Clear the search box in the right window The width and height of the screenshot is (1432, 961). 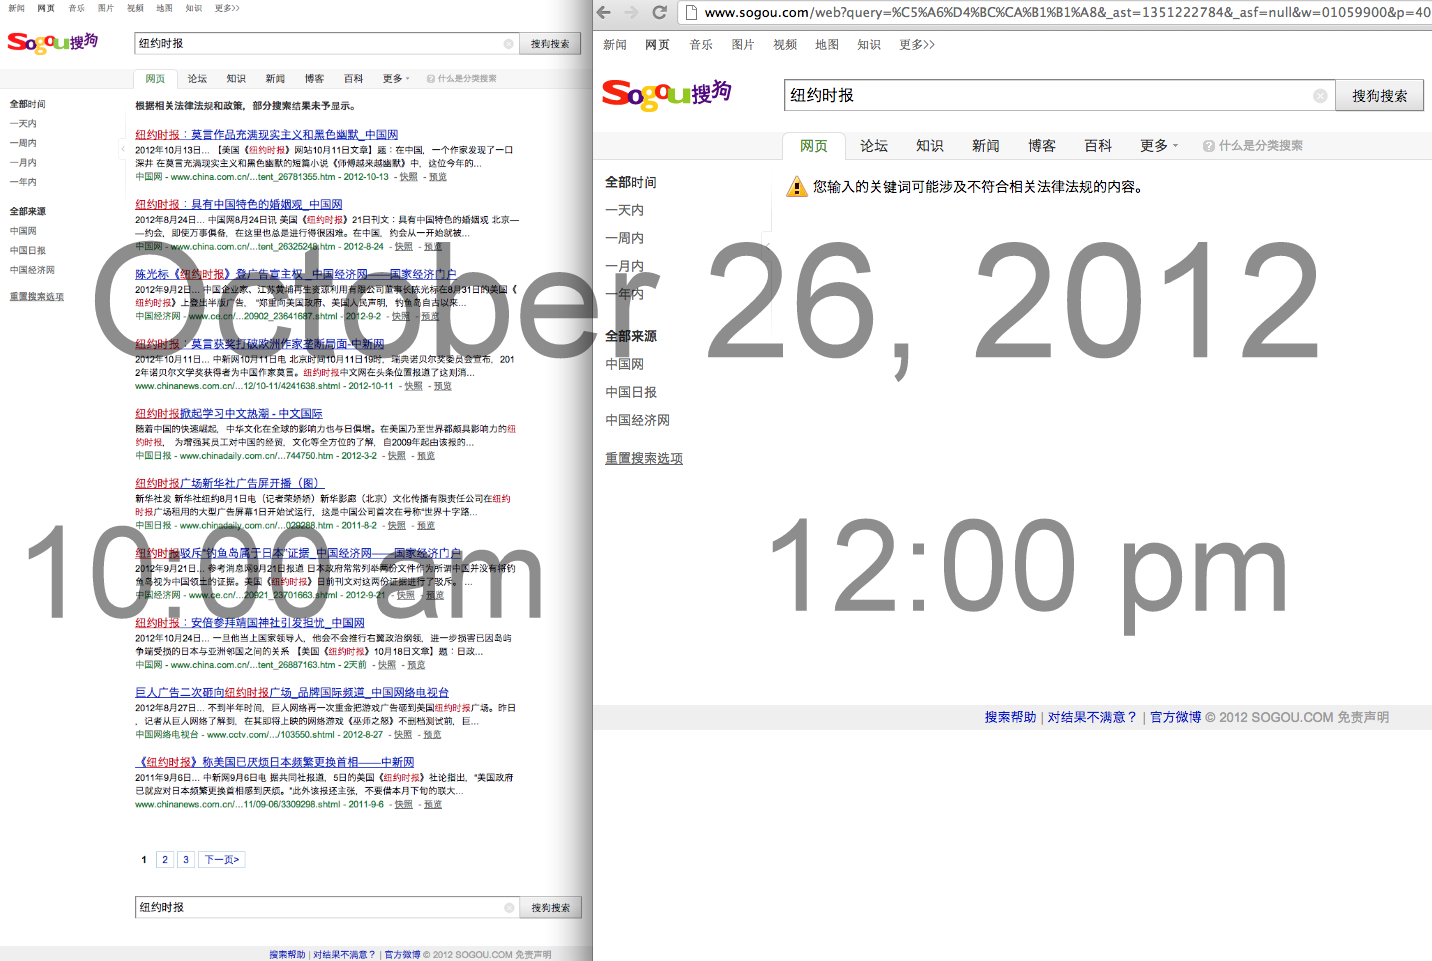tap(1320, 96)
